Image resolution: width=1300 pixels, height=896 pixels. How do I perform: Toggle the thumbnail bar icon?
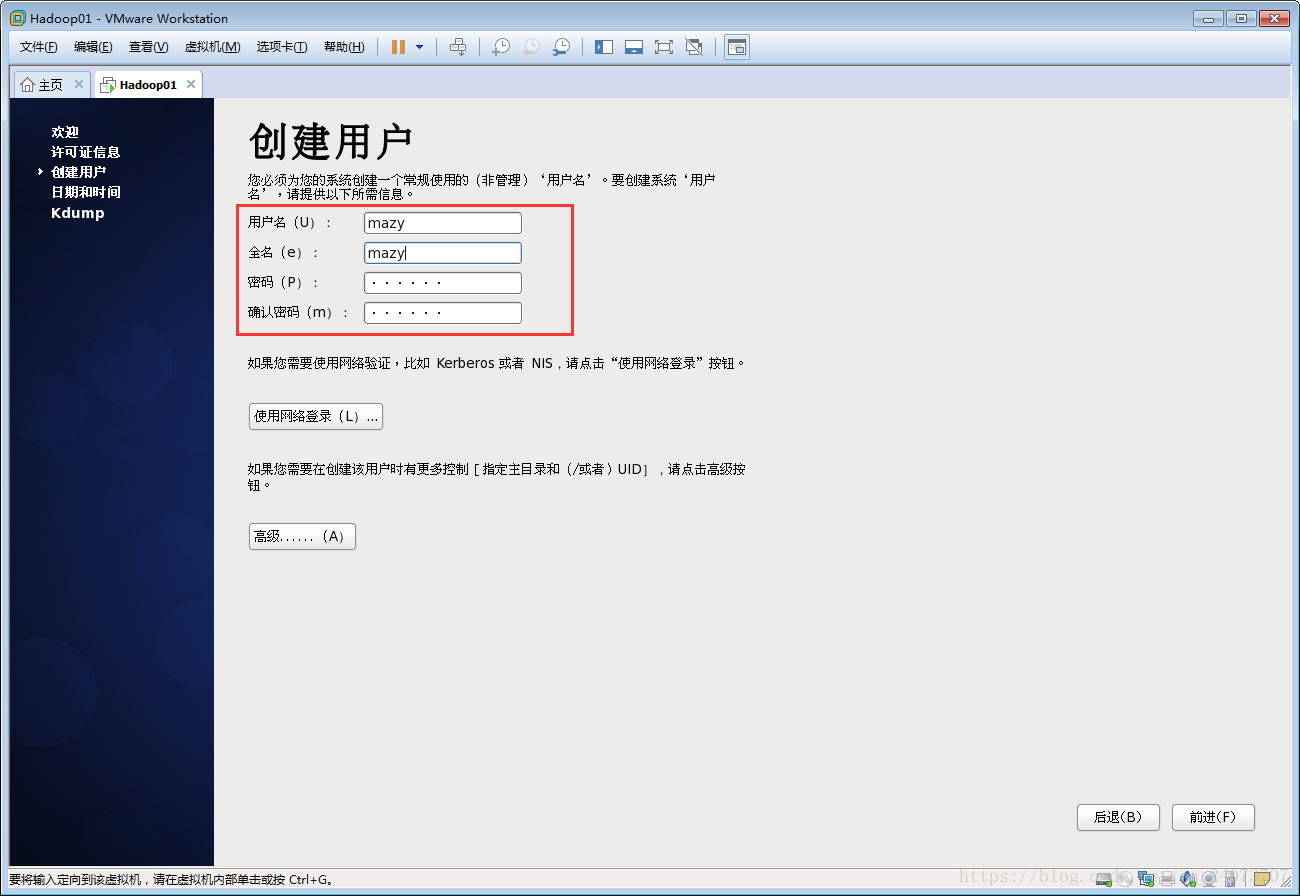[x=634, y=47]
